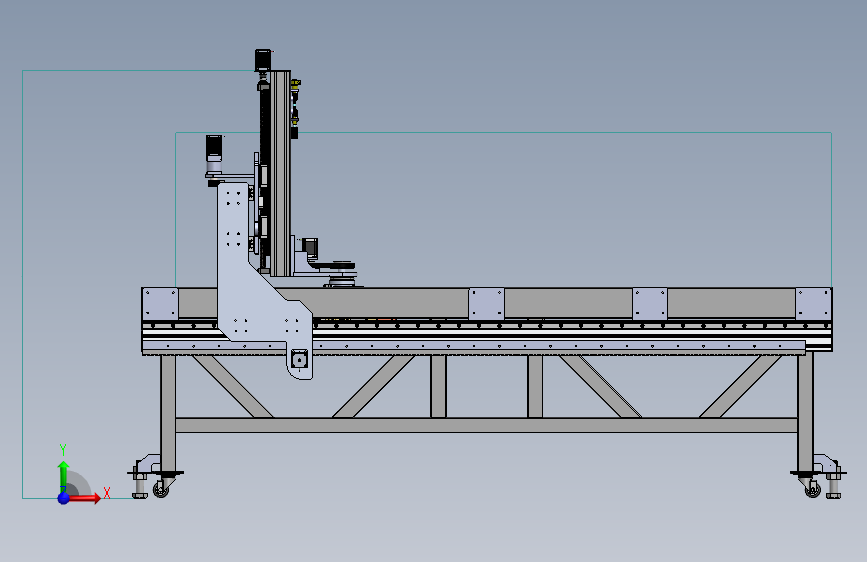Select the right table leg
This screenshot has width=867, height=562.
(805, 413)
